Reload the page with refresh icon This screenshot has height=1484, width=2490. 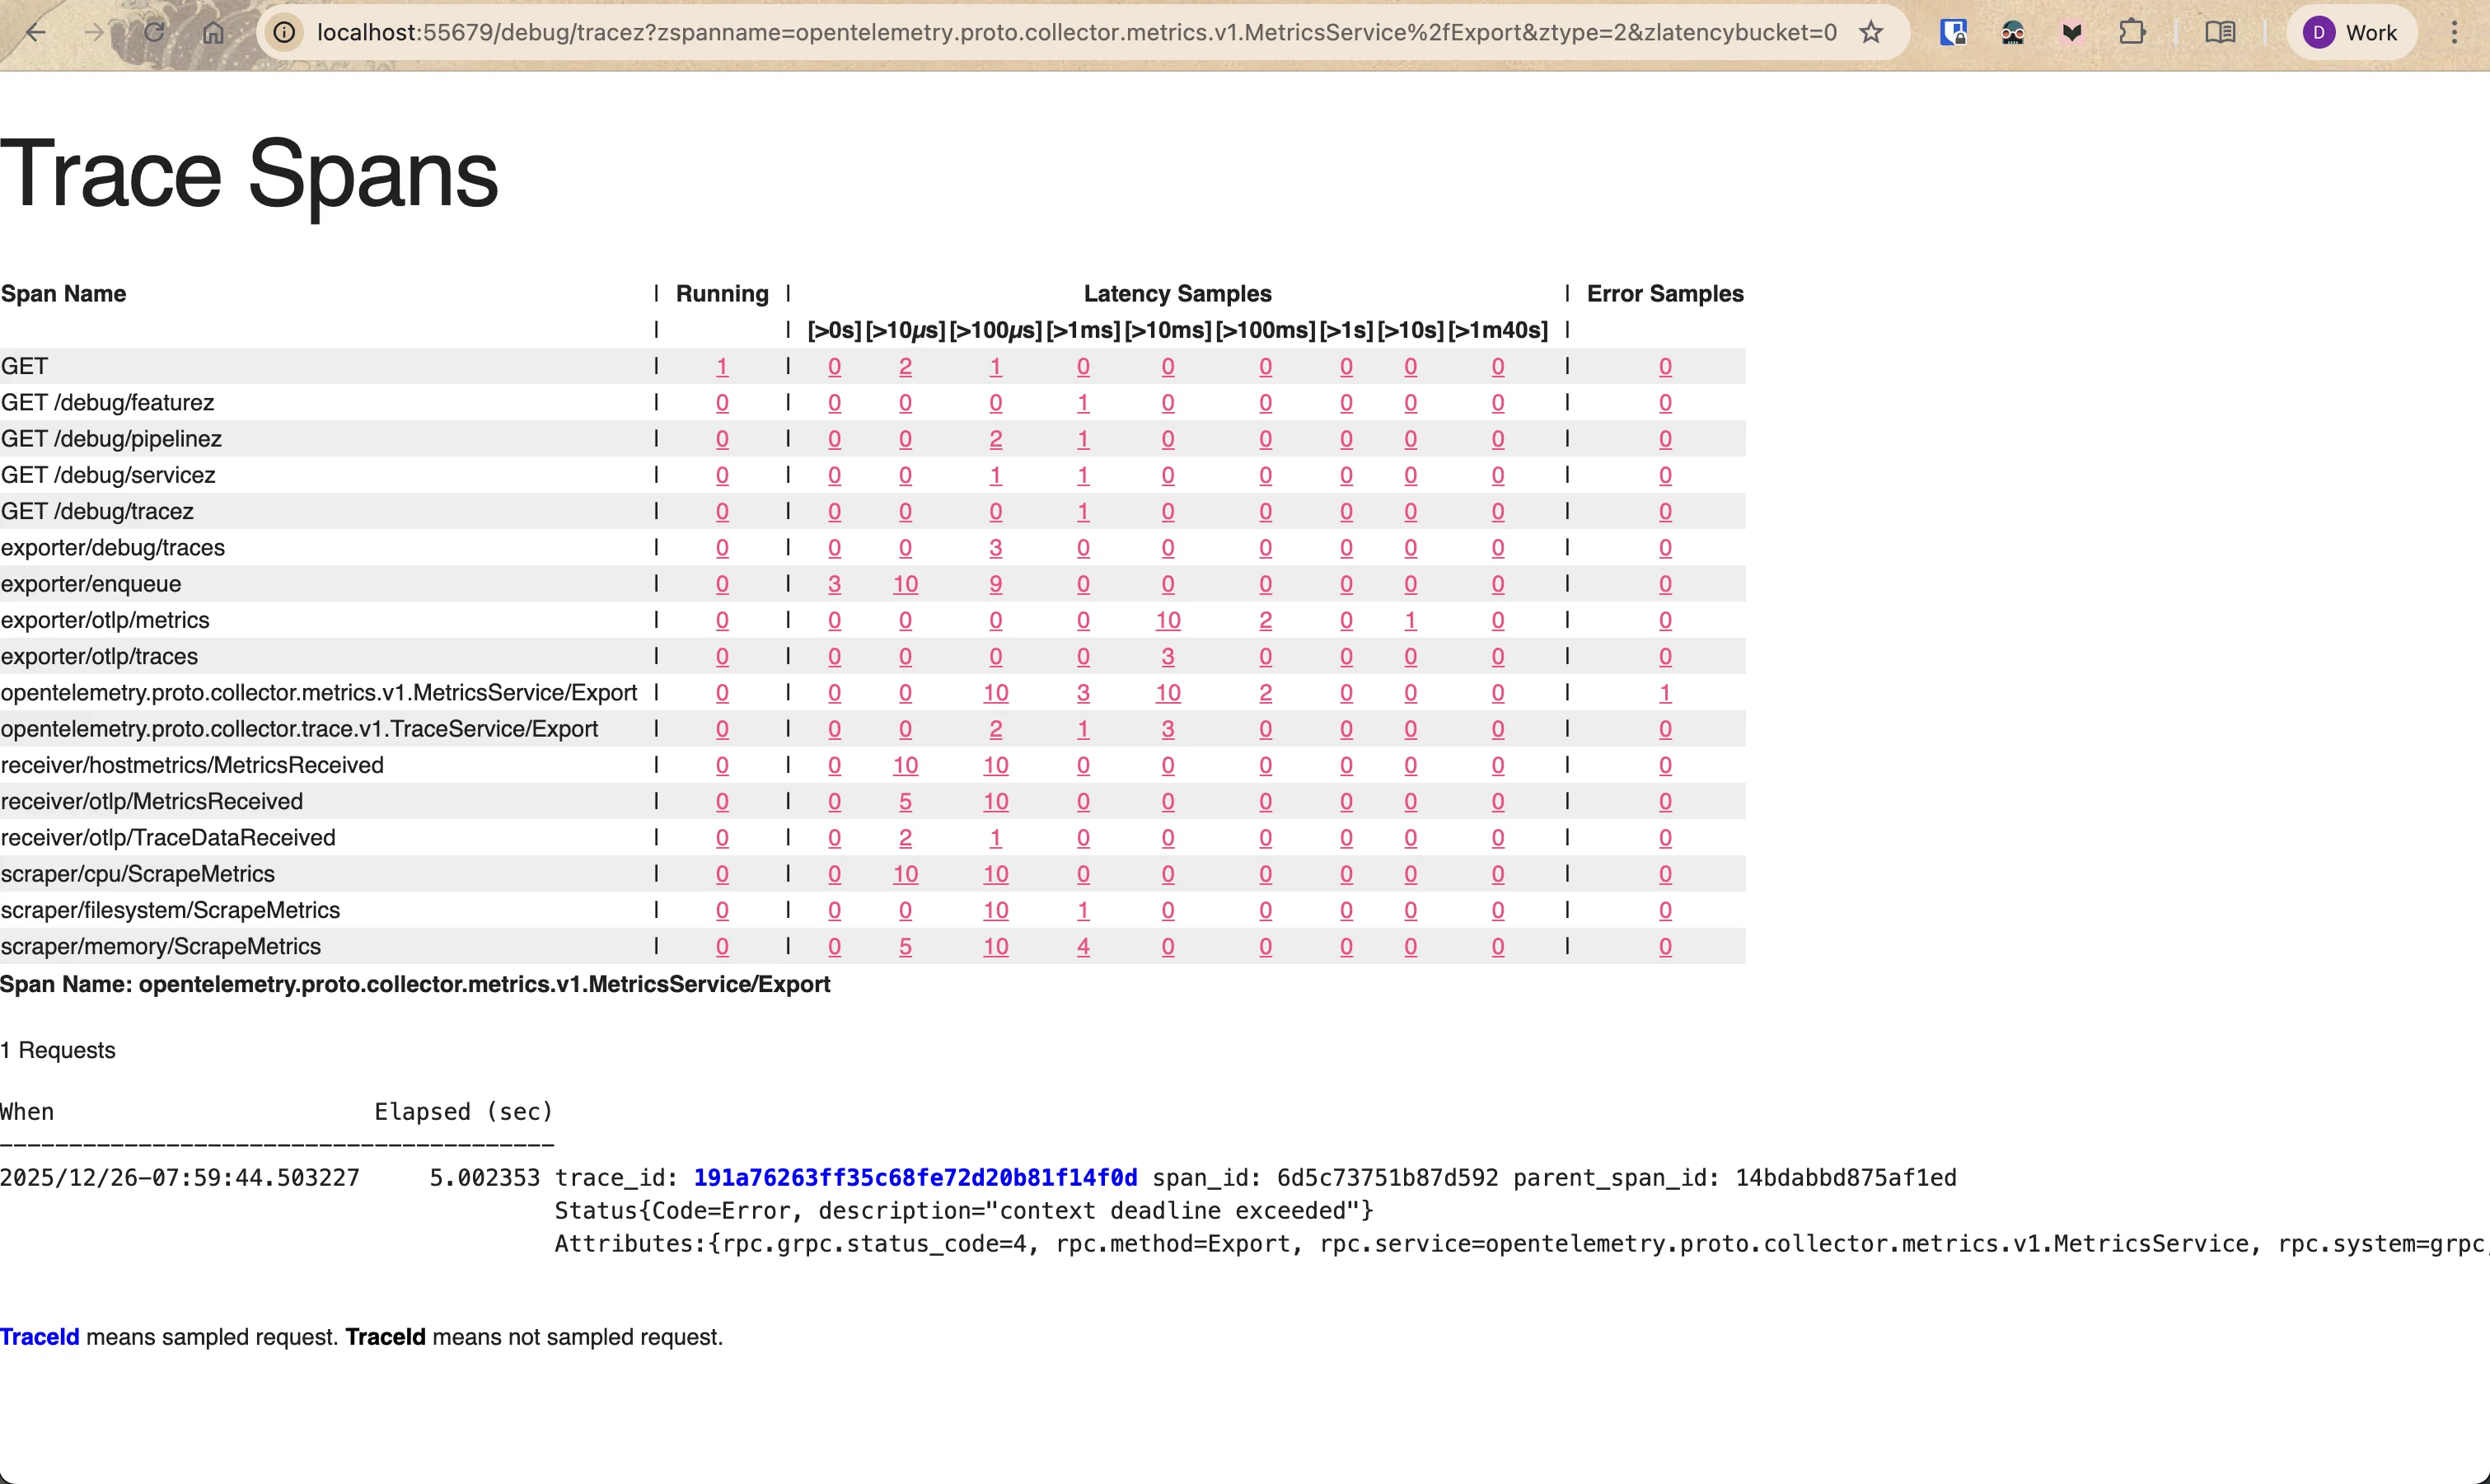154,32
